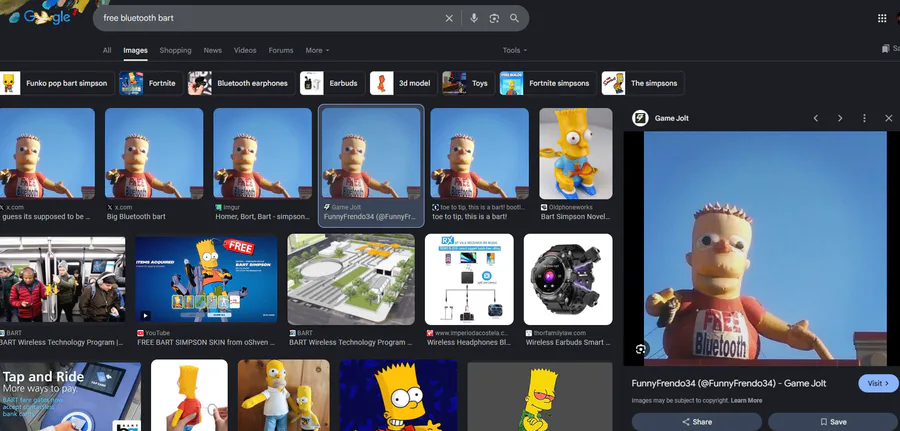
Task: Click 'thorfamilylaw.com' source label
Action: tap(559, 333)
